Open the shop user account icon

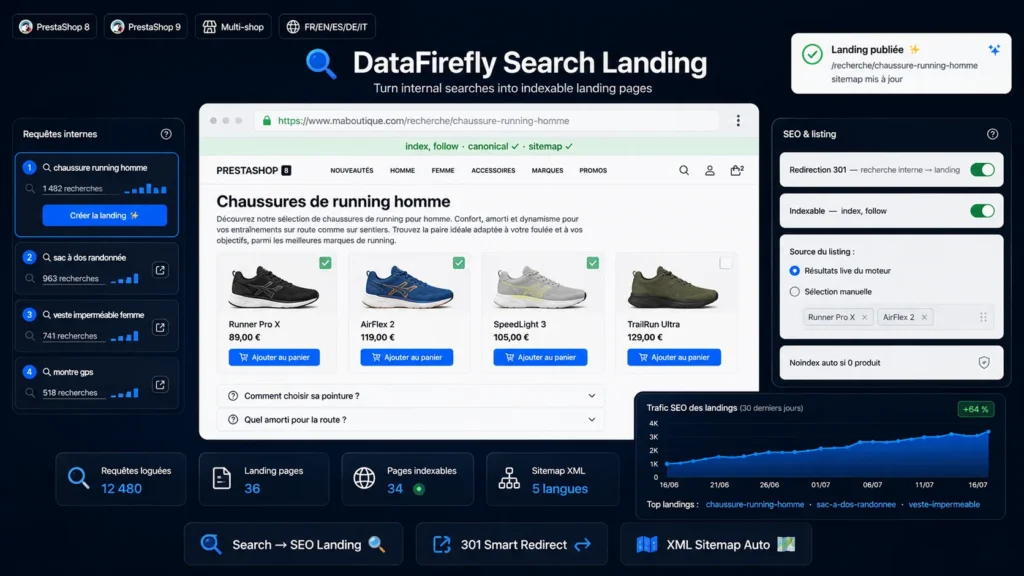point(709,170)
